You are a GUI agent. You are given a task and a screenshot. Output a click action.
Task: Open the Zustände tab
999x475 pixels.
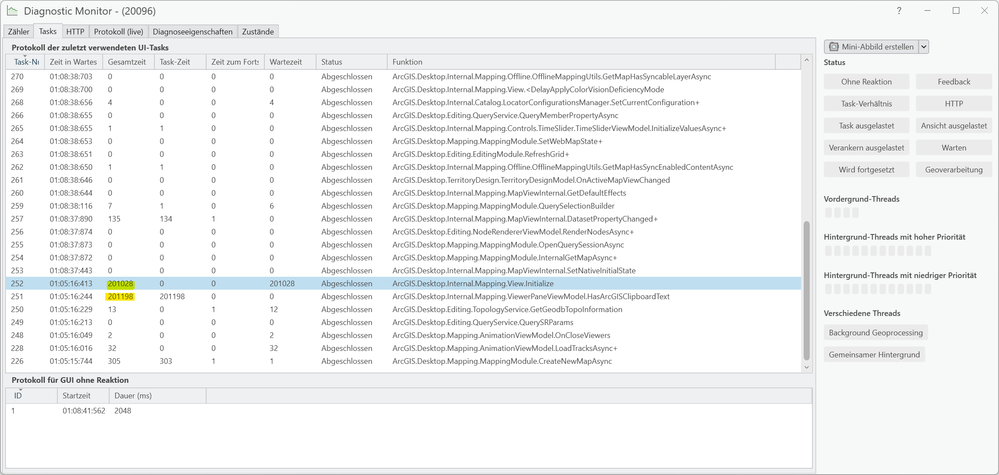[x=257, y=32]
